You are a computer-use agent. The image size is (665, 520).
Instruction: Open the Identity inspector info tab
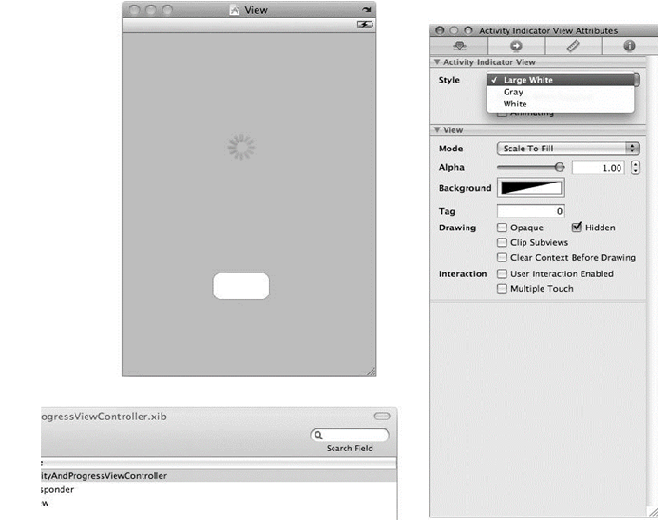click(x=627, y=46)
